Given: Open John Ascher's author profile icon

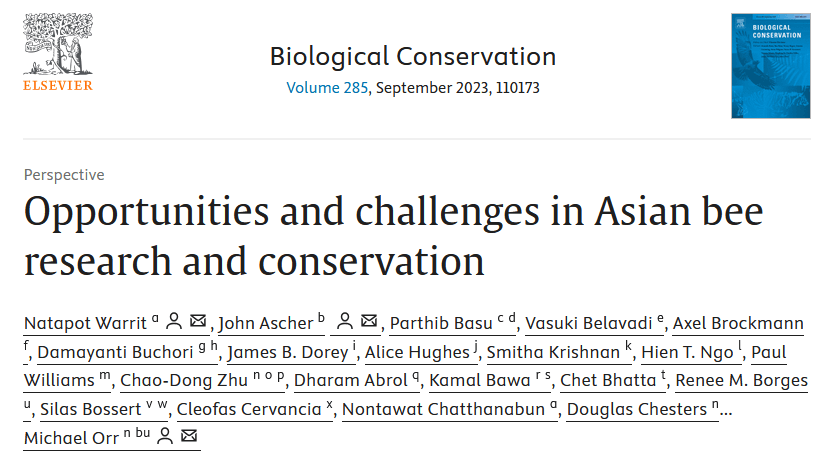Looking at the screenshot, I should [344, 322].
